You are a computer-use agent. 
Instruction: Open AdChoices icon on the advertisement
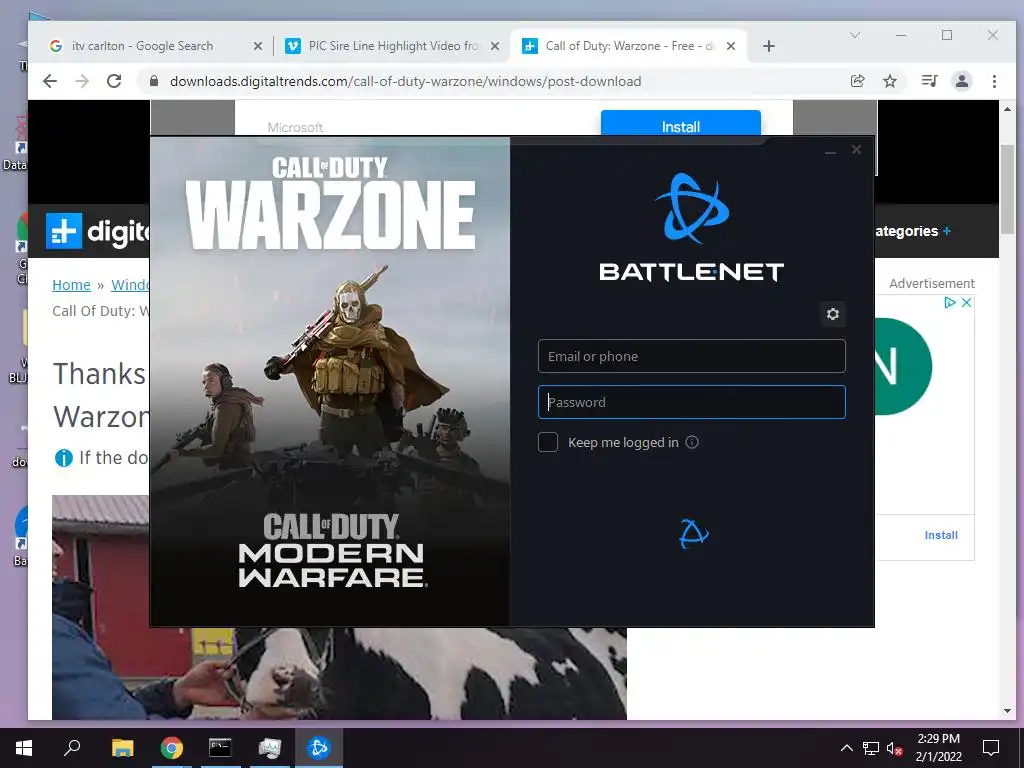[950, 302]
